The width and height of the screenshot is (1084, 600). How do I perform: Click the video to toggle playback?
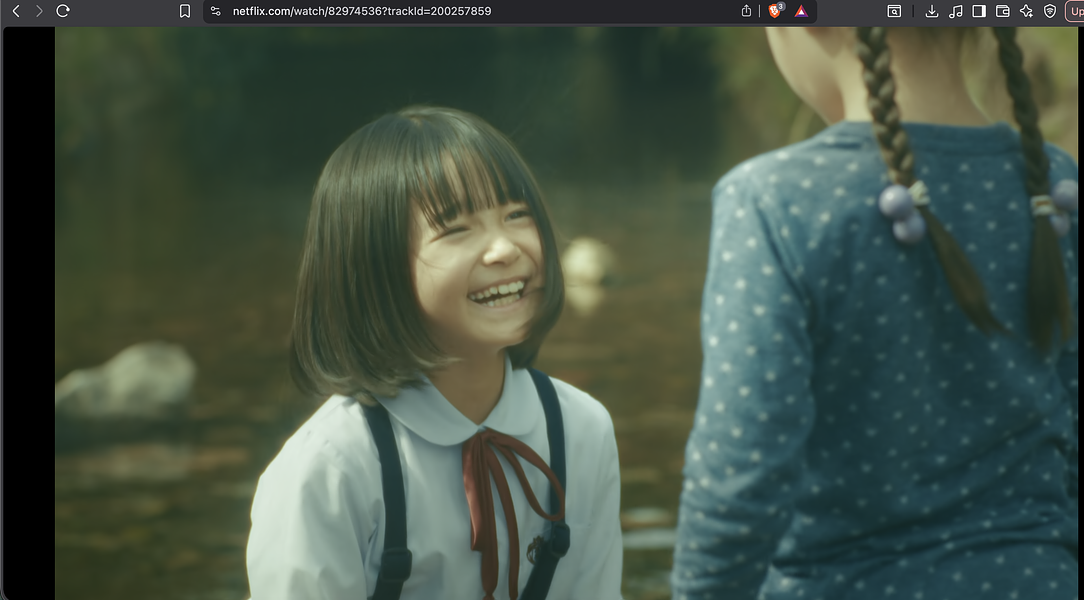pos(566,313)
